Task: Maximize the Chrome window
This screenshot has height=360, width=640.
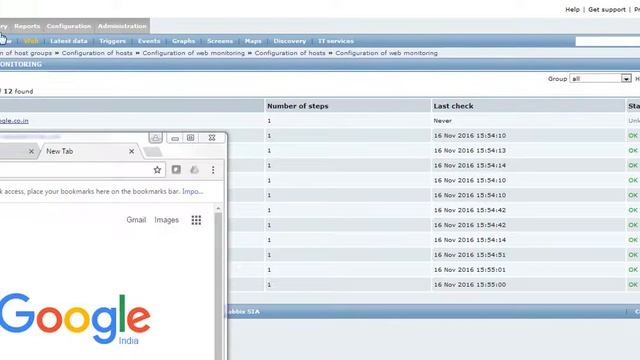Action: (191, 138)
